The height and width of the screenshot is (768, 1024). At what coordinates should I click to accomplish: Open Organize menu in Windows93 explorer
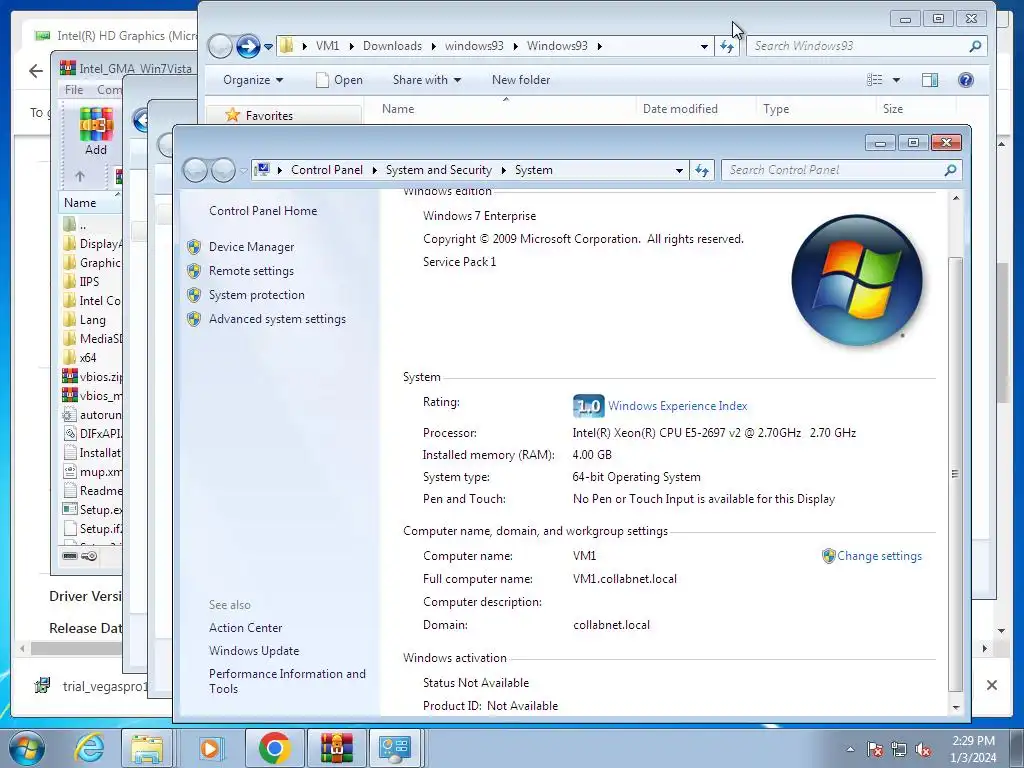(x=253, y=80)
